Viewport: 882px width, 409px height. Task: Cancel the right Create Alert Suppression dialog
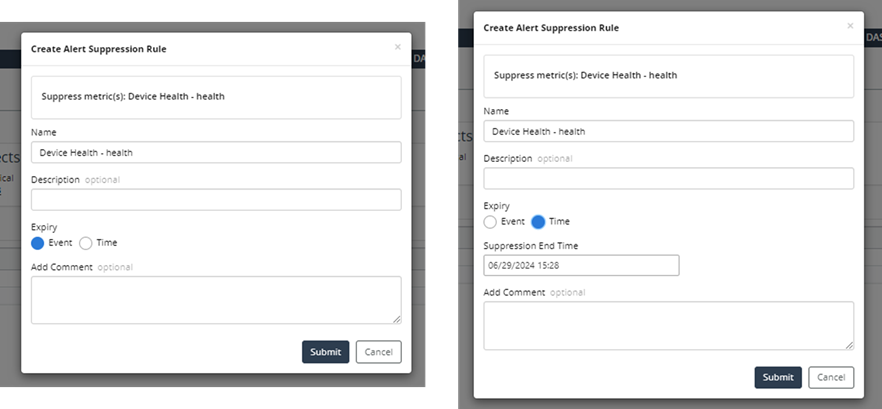tap(831, 377)
